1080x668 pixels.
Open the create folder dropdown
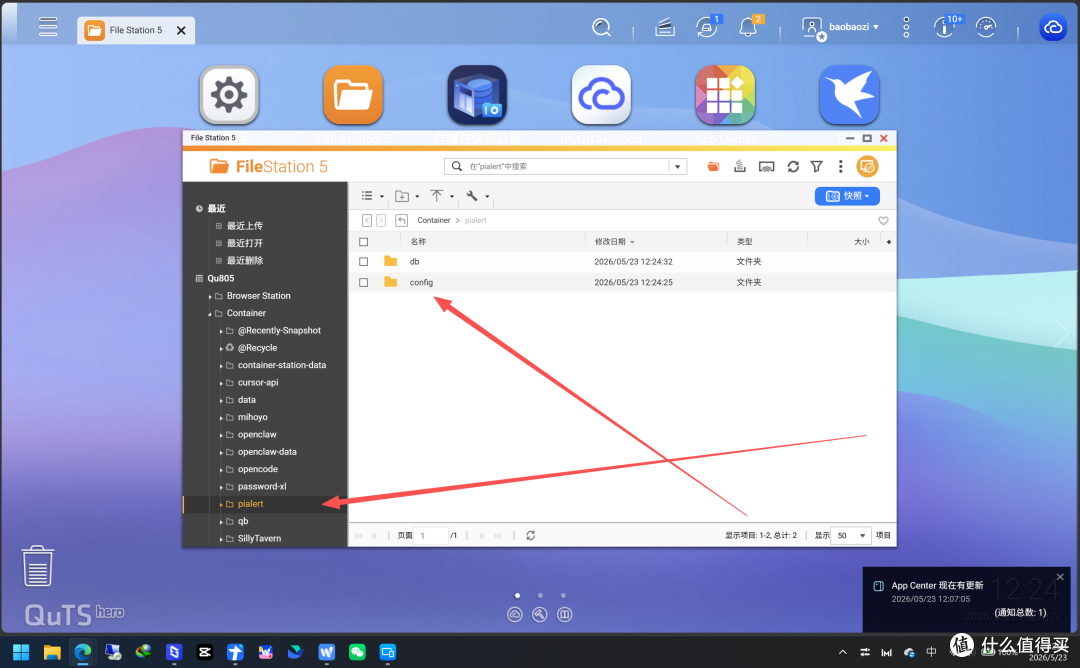pyautogui.click(x=407, y=196)
